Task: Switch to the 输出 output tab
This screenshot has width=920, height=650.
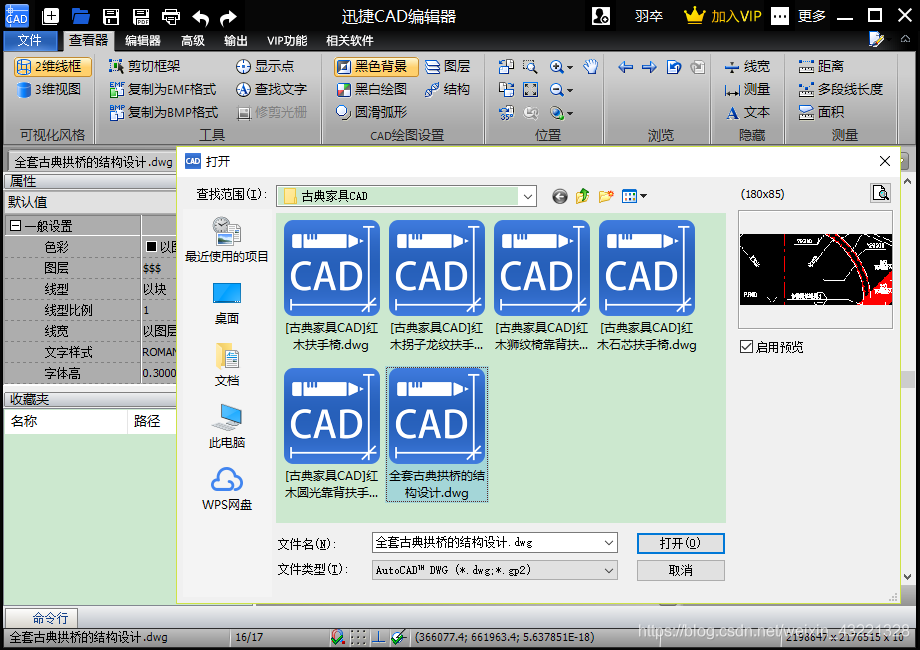Action: pos(235,40)
